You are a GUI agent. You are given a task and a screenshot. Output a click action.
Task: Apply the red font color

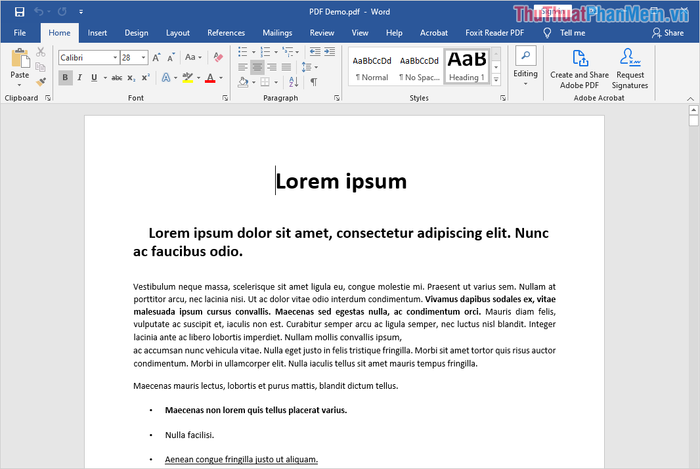(x=210, y=78)
